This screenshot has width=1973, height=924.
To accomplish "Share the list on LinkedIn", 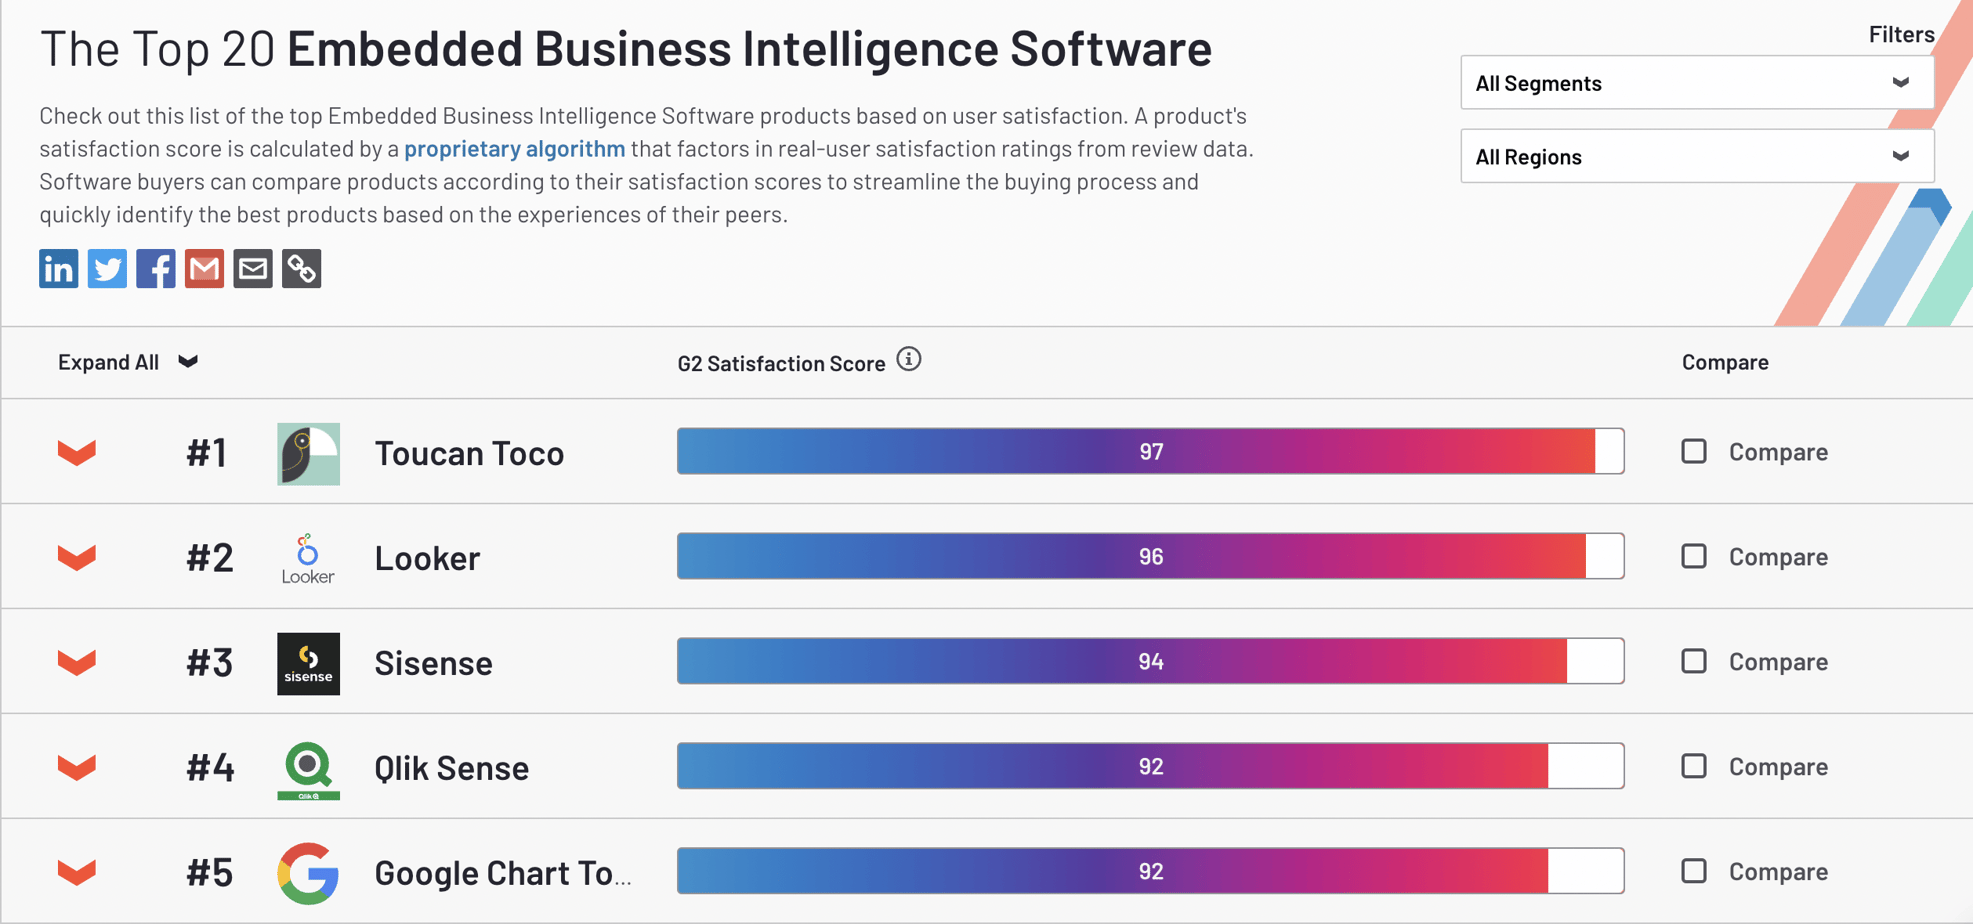I will [58, 268].
